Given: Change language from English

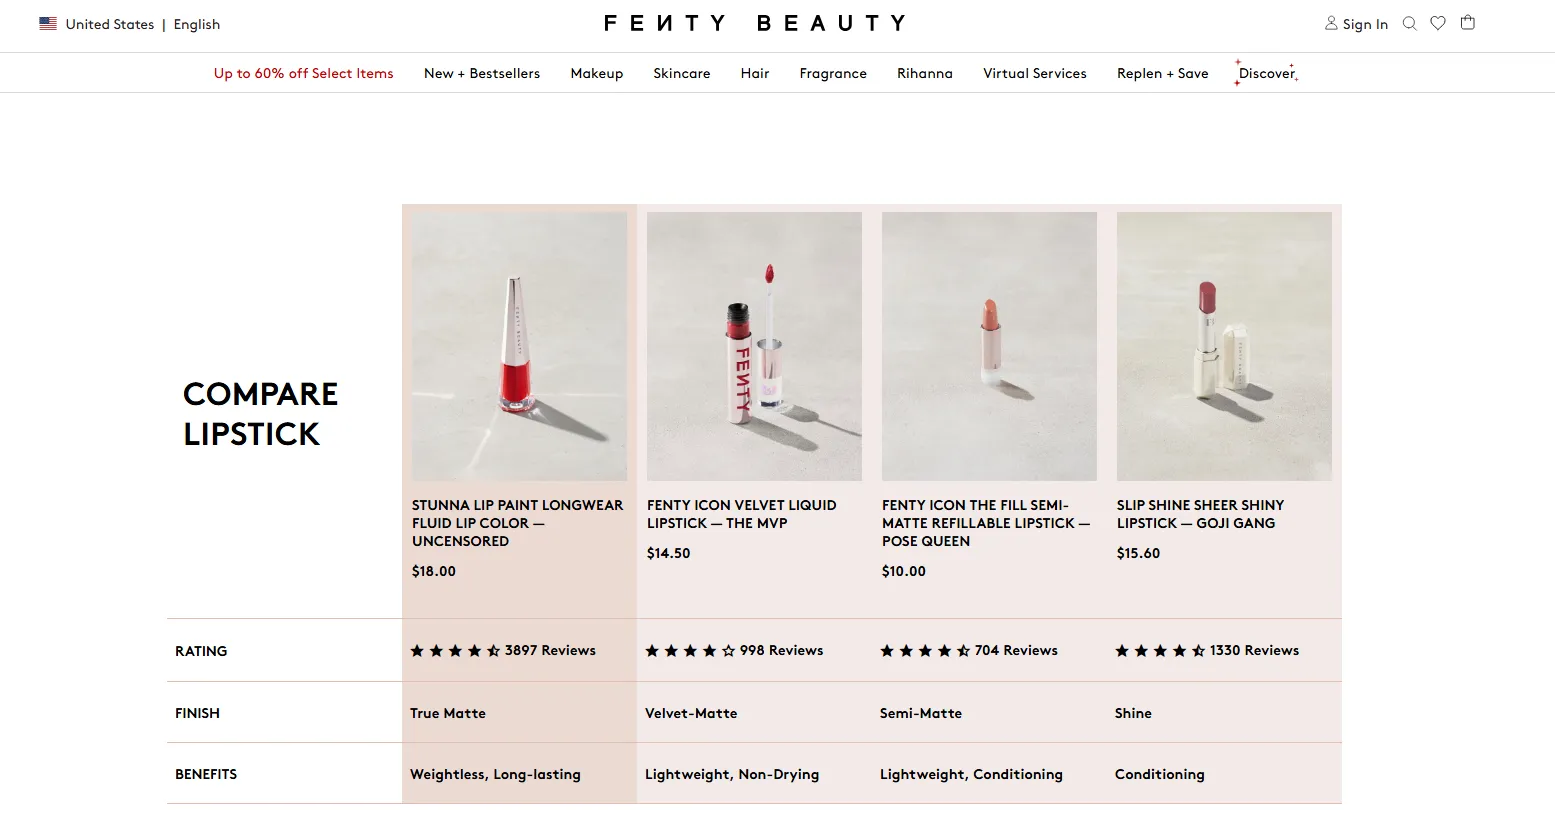Looking at the screenshot, I should click(x=196, y=24).
